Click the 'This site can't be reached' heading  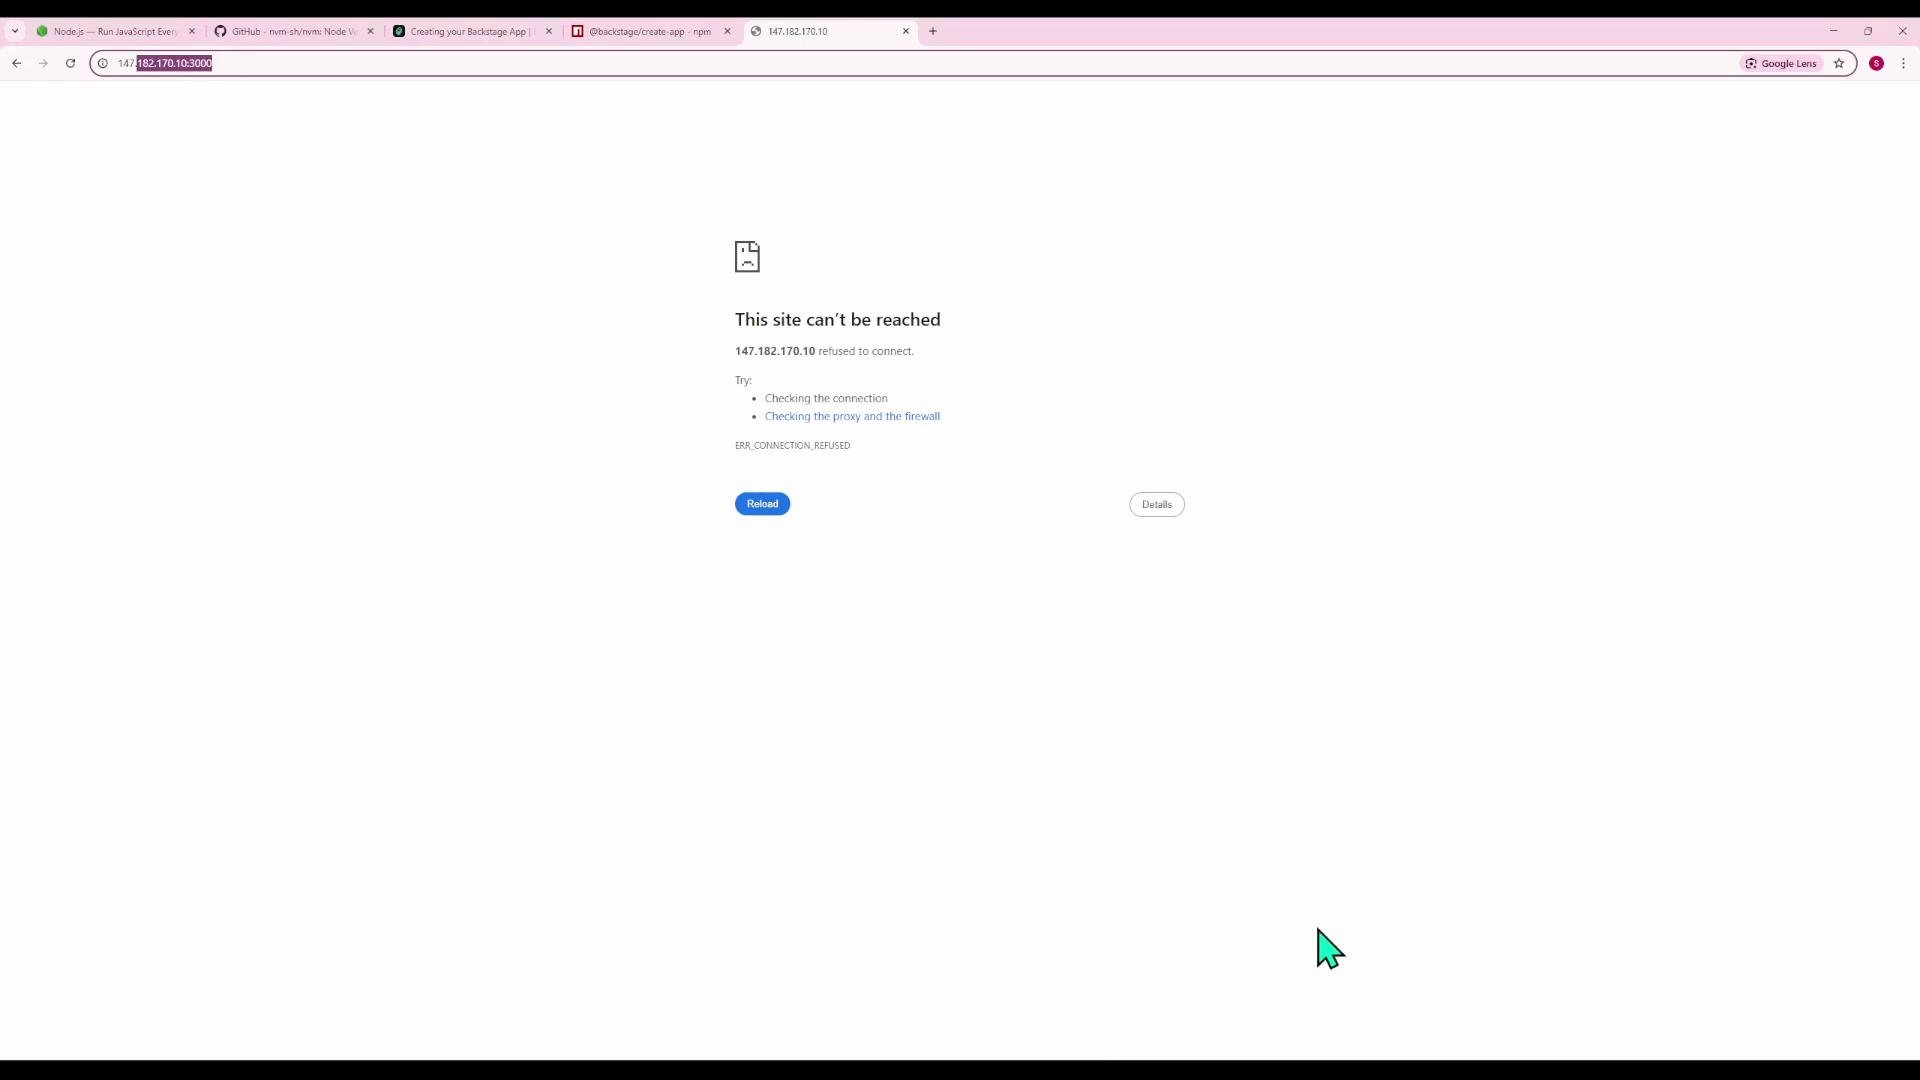click(x=838, y=320)
